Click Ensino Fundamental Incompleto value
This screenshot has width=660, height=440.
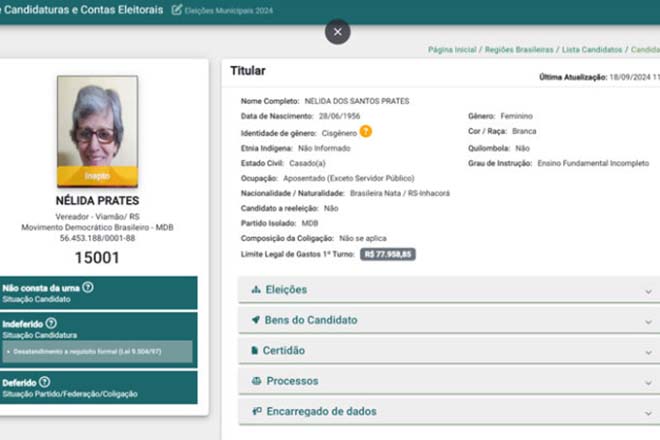593,163
